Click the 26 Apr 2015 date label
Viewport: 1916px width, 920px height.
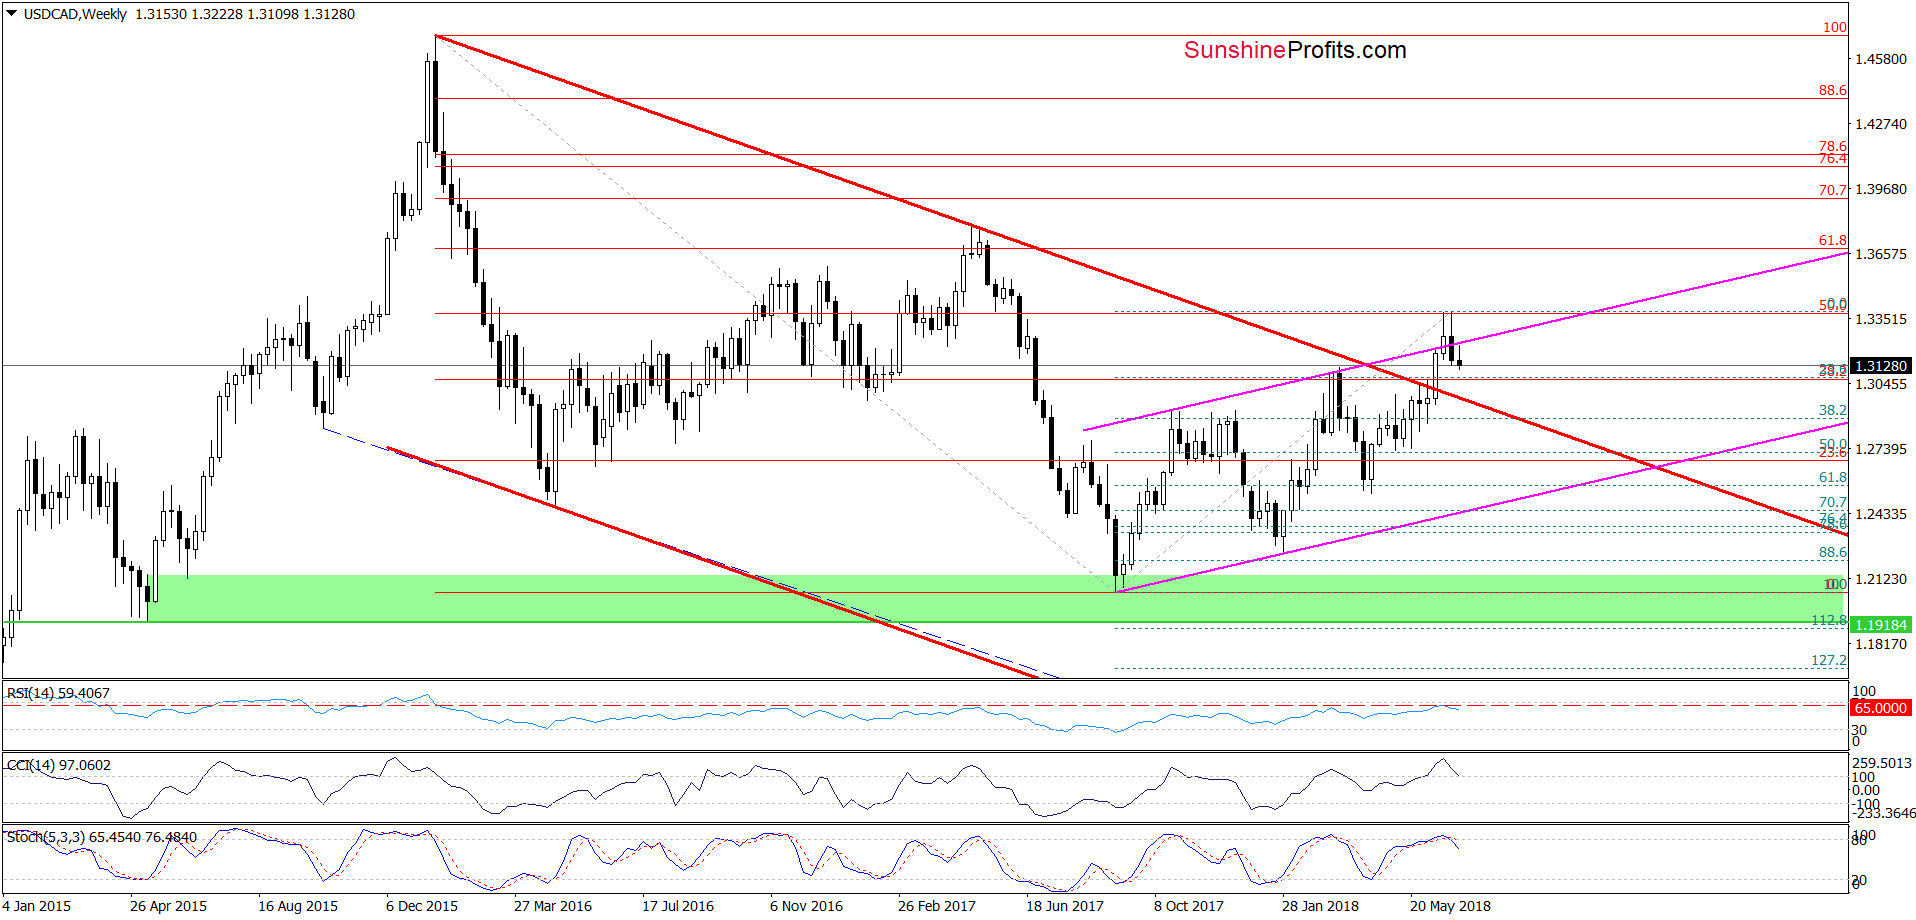tap(168, 906)
